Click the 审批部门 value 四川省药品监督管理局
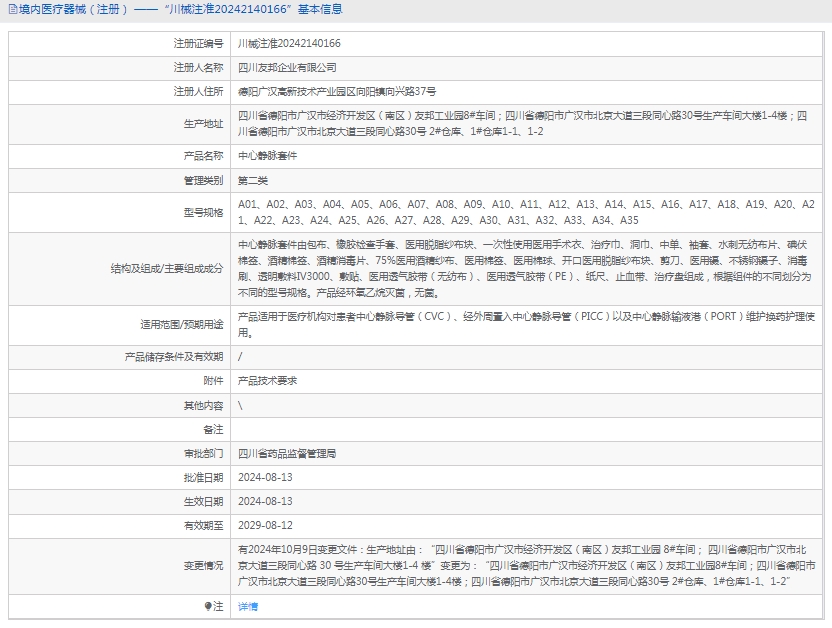 click(x=287, y=453)
